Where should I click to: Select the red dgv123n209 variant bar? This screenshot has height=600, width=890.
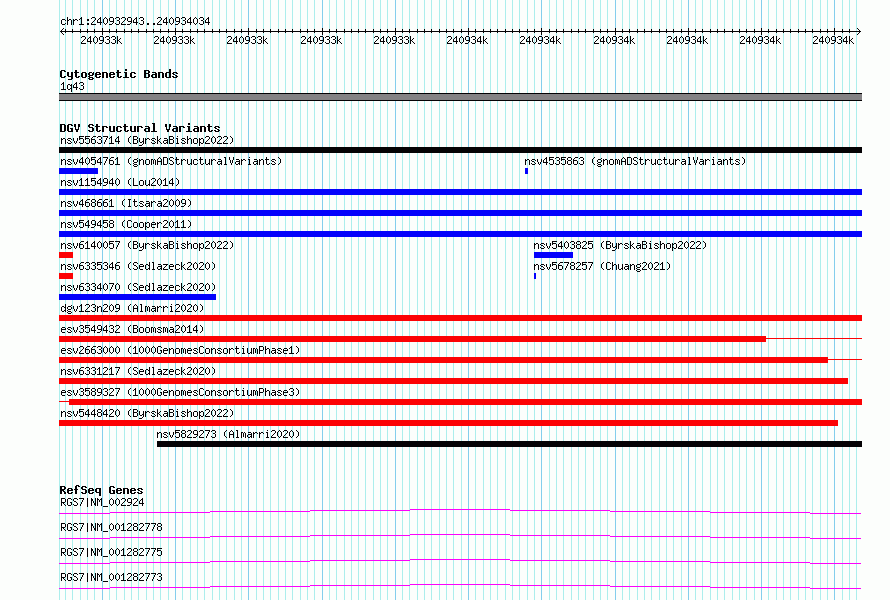coord(460,318)
